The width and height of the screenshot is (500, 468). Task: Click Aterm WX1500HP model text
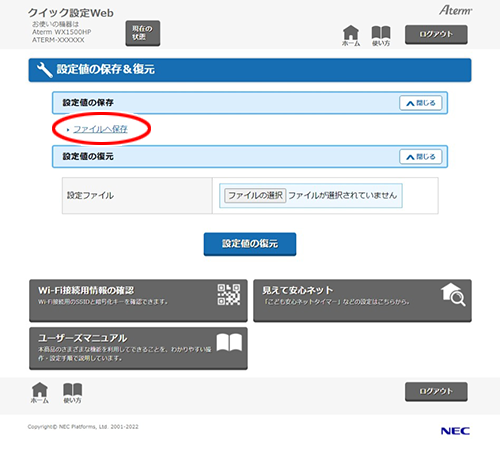click(x=62, y=32)
